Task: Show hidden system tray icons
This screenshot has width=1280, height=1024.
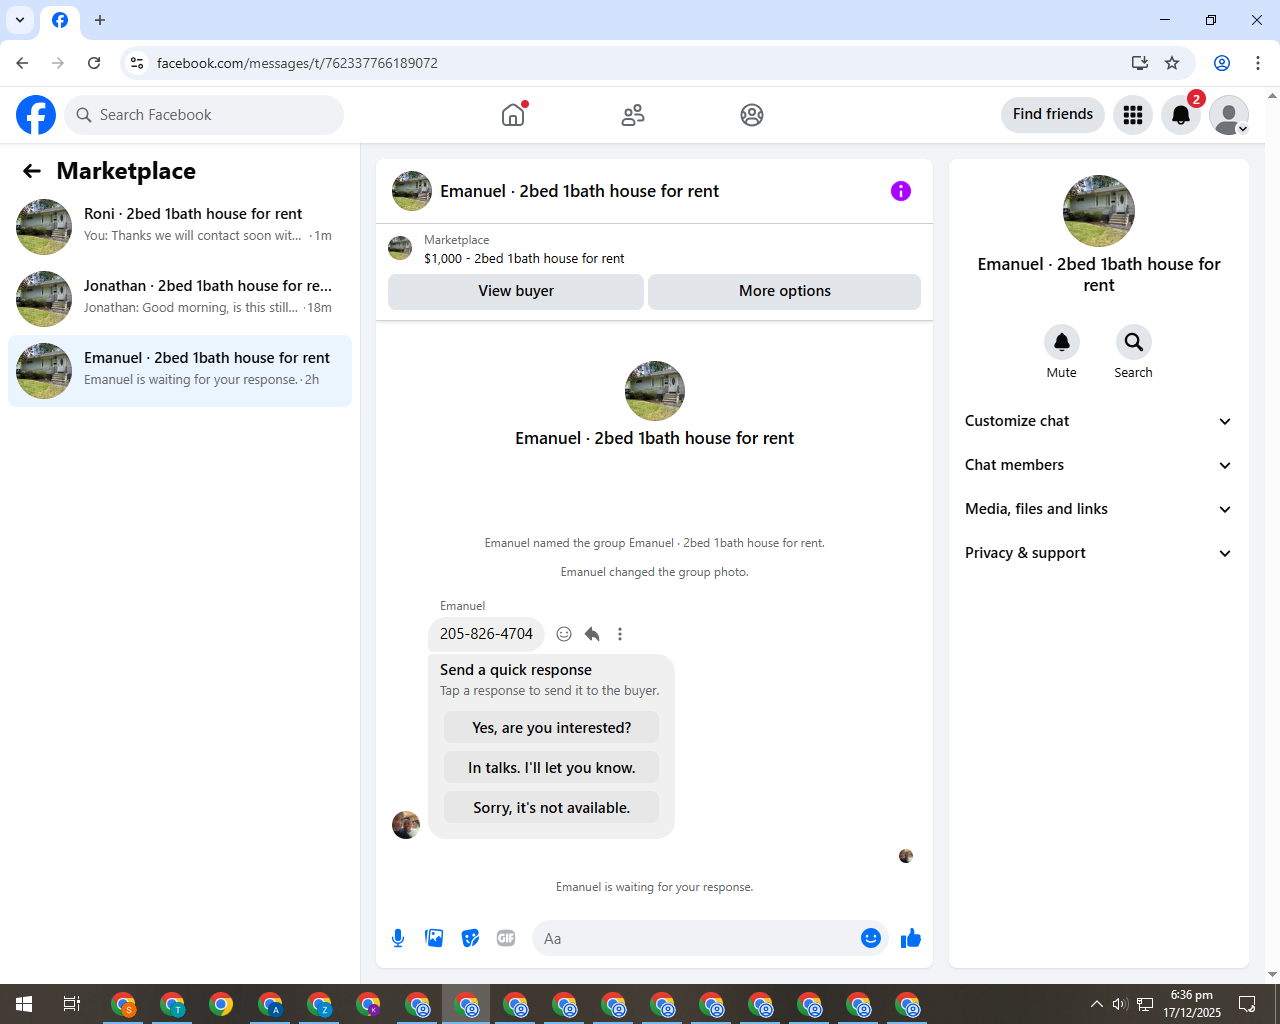Action: coord(1097,1004)
